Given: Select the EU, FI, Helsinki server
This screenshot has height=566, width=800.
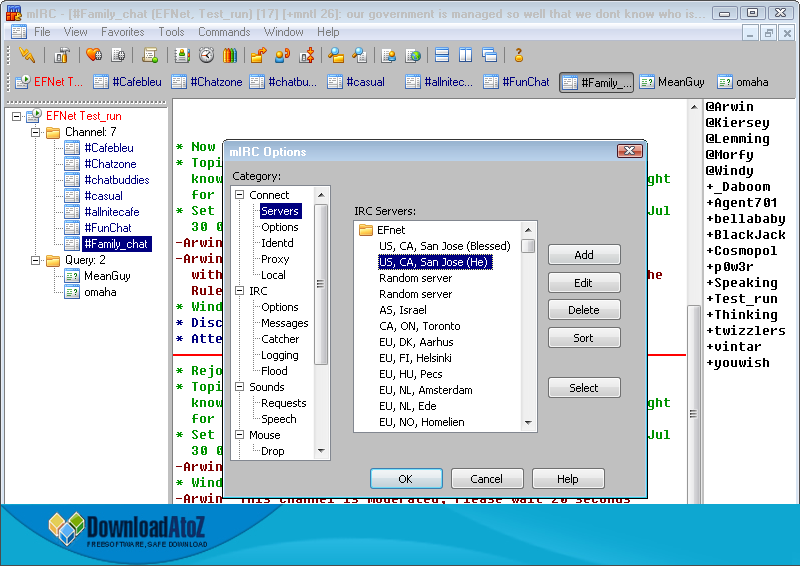Looking at the screenshot, I should [414, 358].
